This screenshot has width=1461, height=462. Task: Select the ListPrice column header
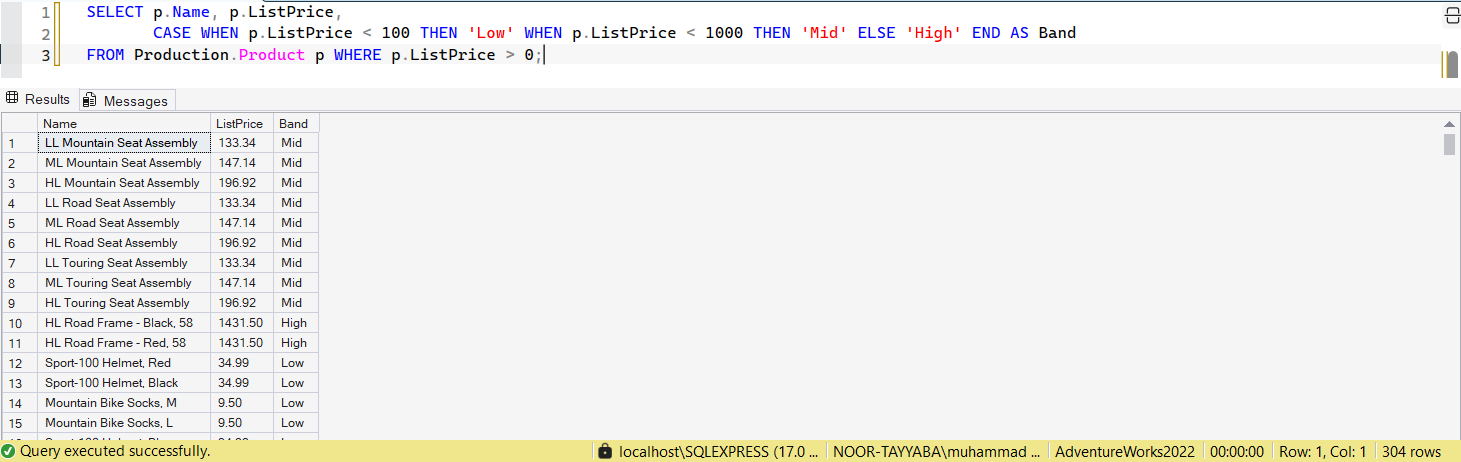click(x=242, y=123)
